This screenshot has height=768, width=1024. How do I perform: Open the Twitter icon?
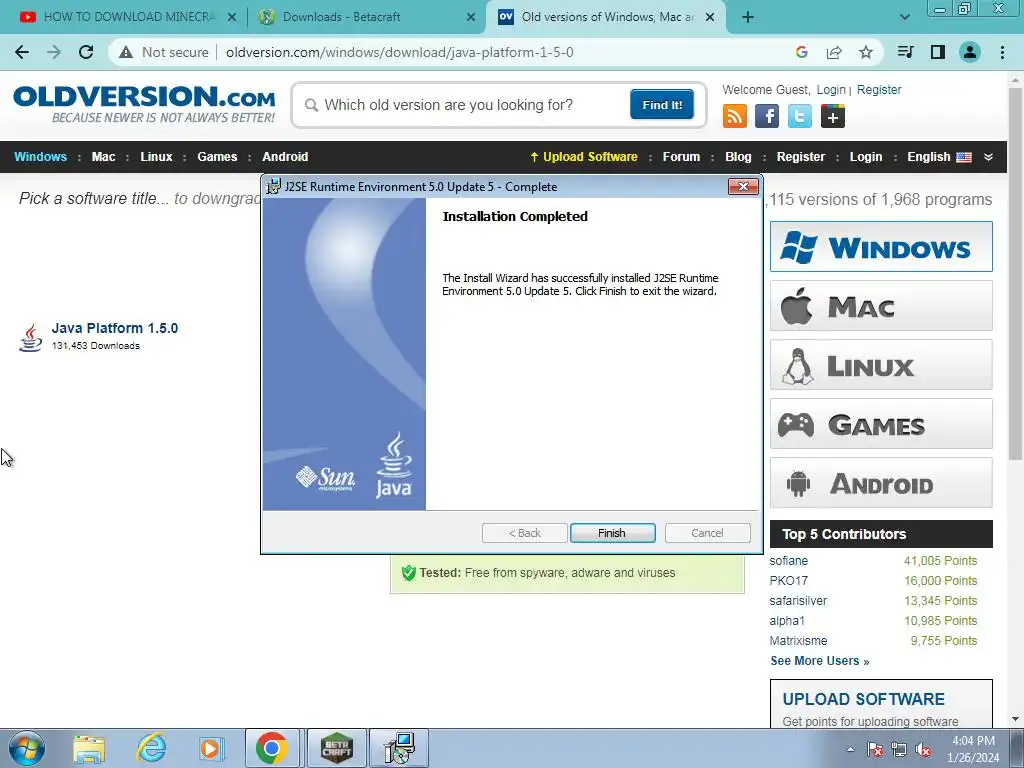tap(799, 117)
